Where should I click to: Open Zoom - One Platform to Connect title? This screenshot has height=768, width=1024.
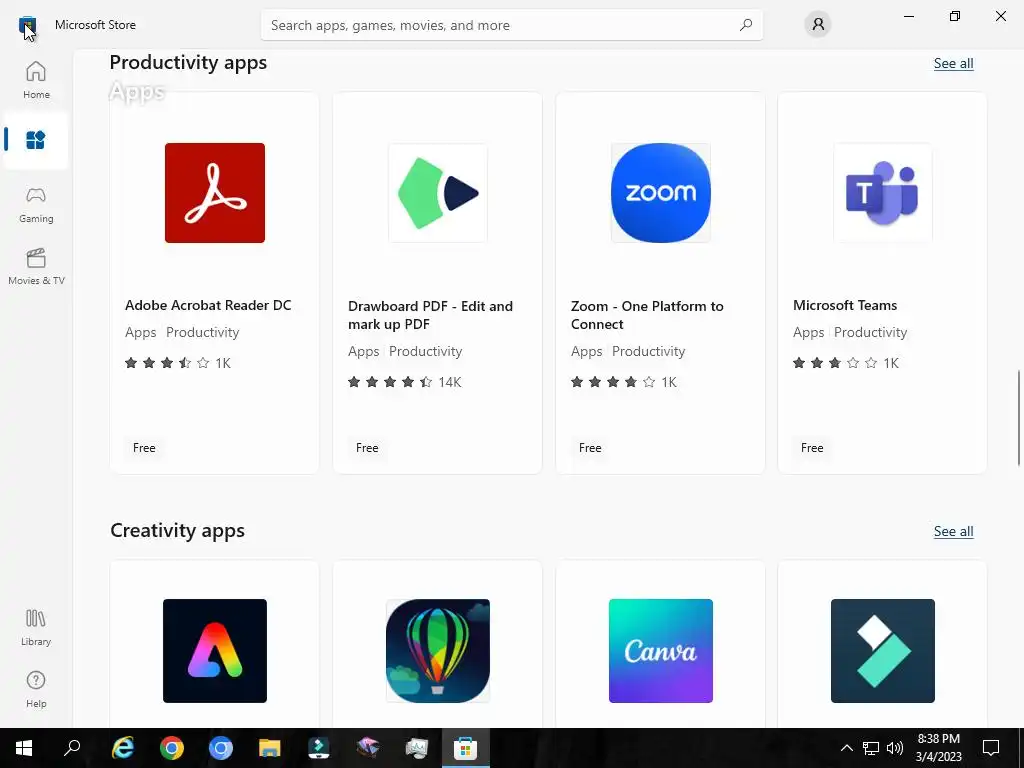tap(647, 315)
